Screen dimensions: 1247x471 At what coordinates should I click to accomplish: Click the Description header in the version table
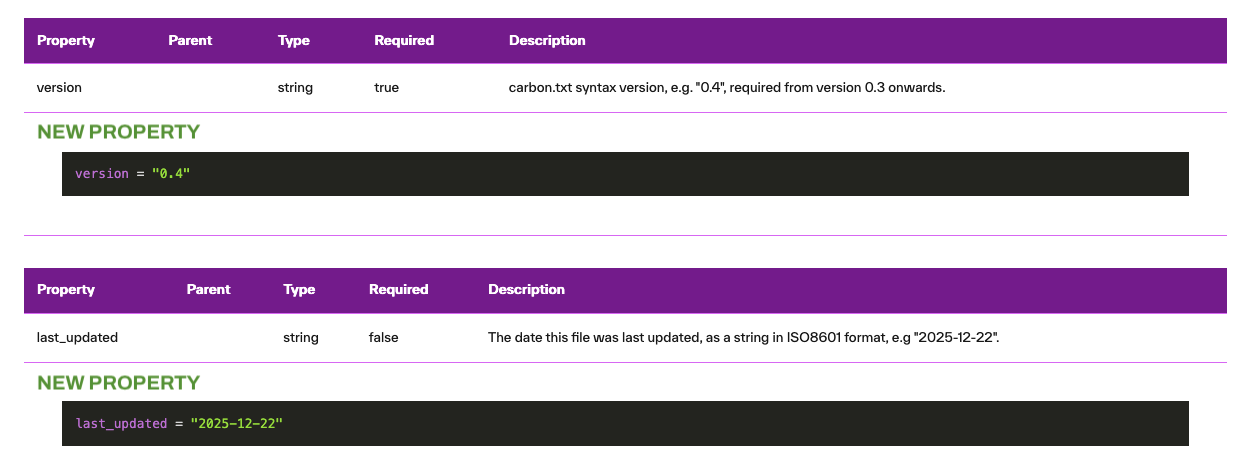click(547, 41)
